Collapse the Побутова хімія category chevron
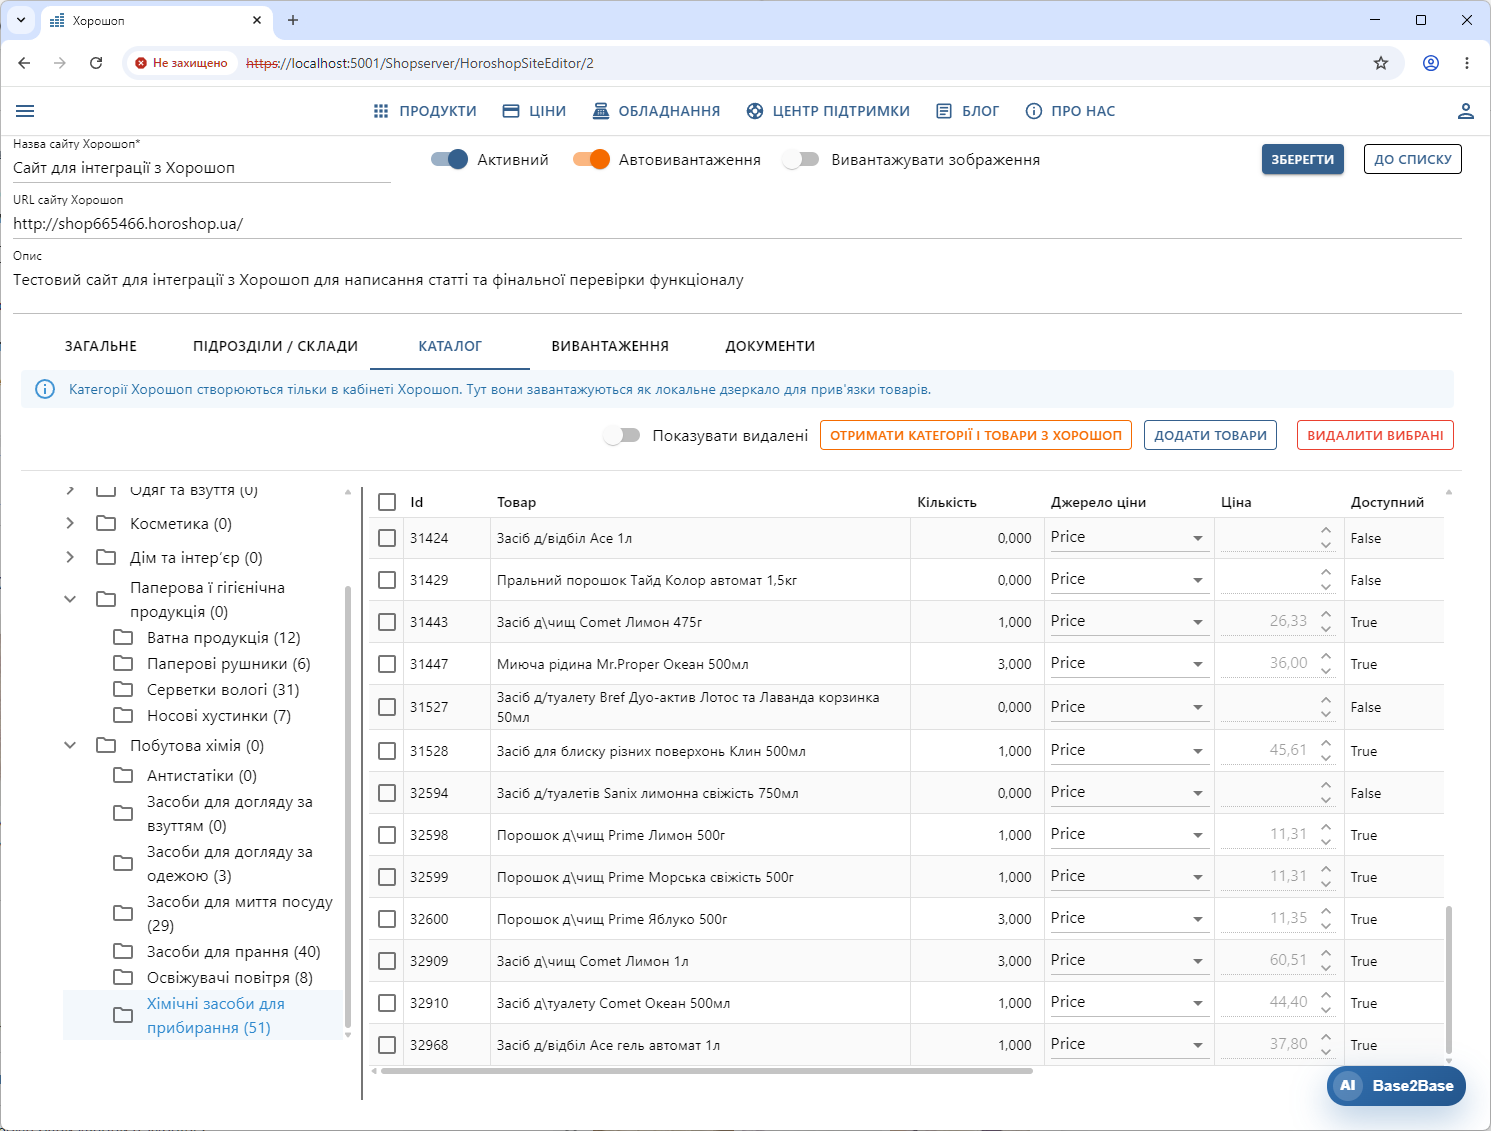Viewport: 1491px width, 1131px height. tap(69, 745)
